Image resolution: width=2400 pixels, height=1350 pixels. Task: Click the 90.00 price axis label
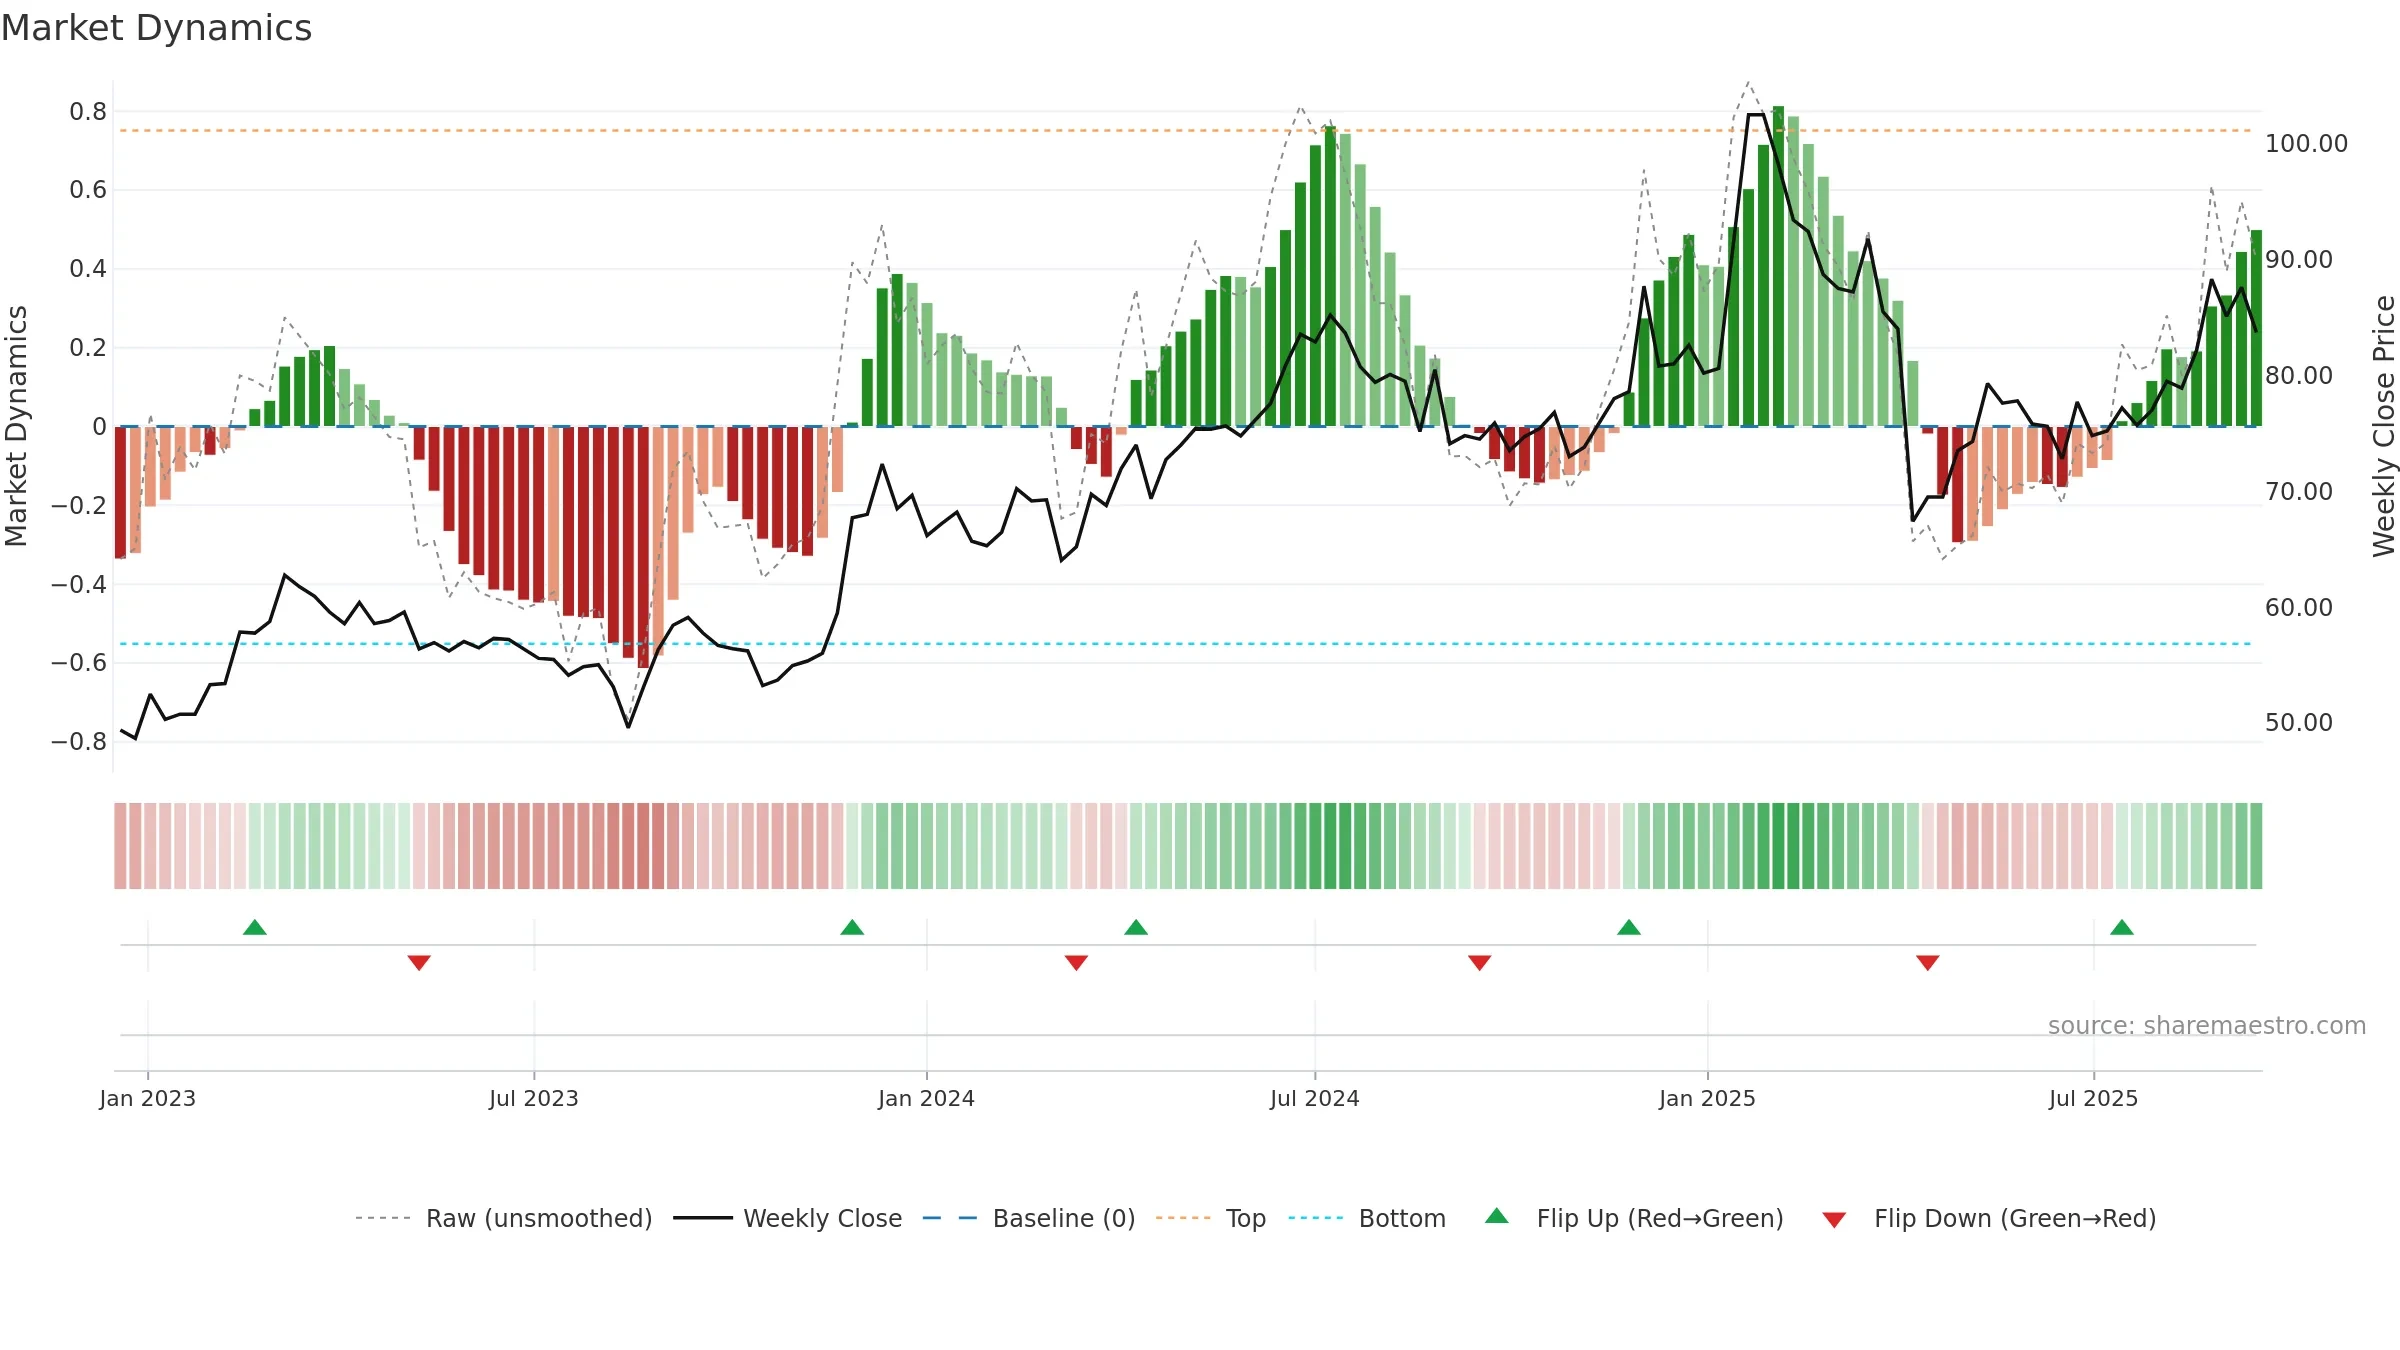pos(2299,259)
